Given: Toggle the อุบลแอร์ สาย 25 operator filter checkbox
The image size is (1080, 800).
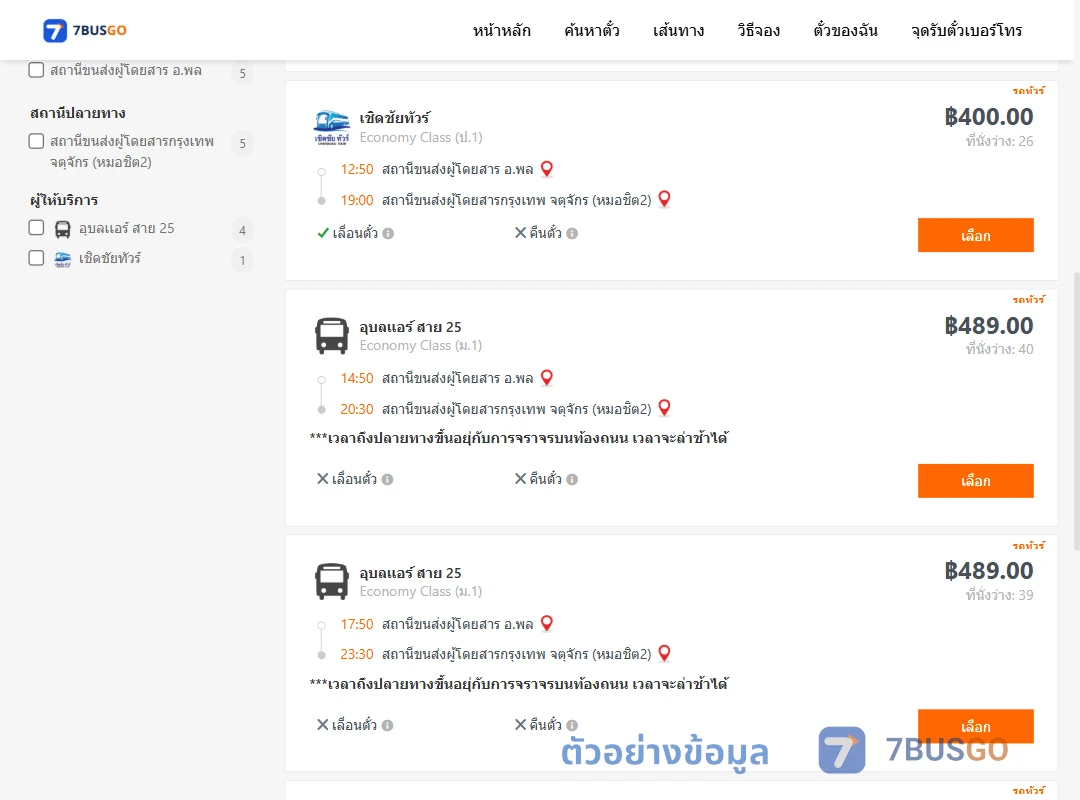Looking at the screenshot, I should point(37,228).
